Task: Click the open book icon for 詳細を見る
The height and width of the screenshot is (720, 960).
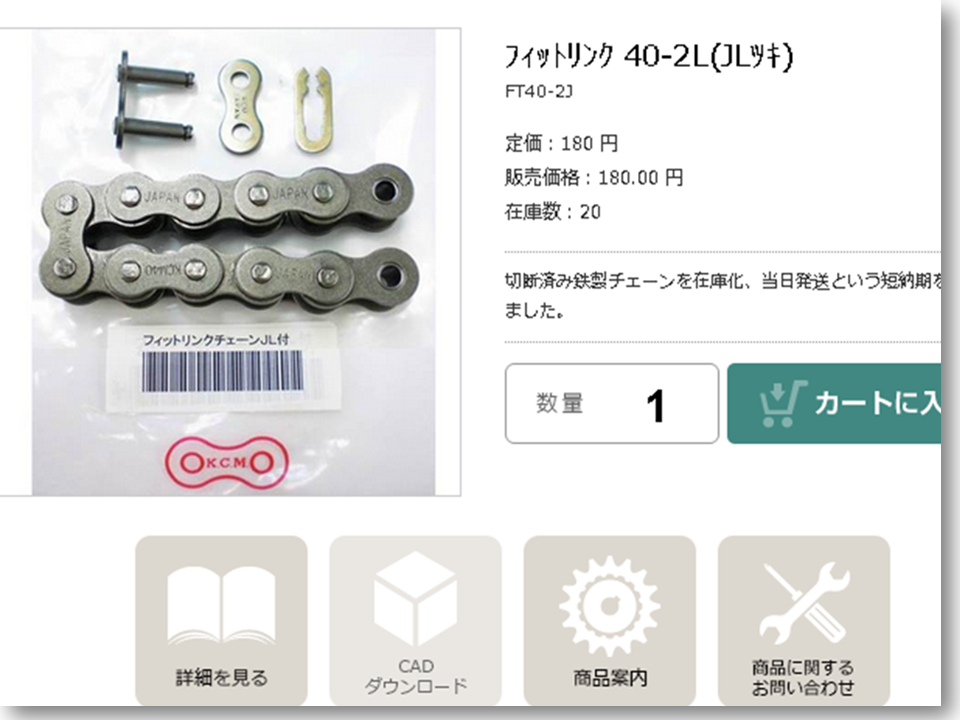Action: (221, 606)
